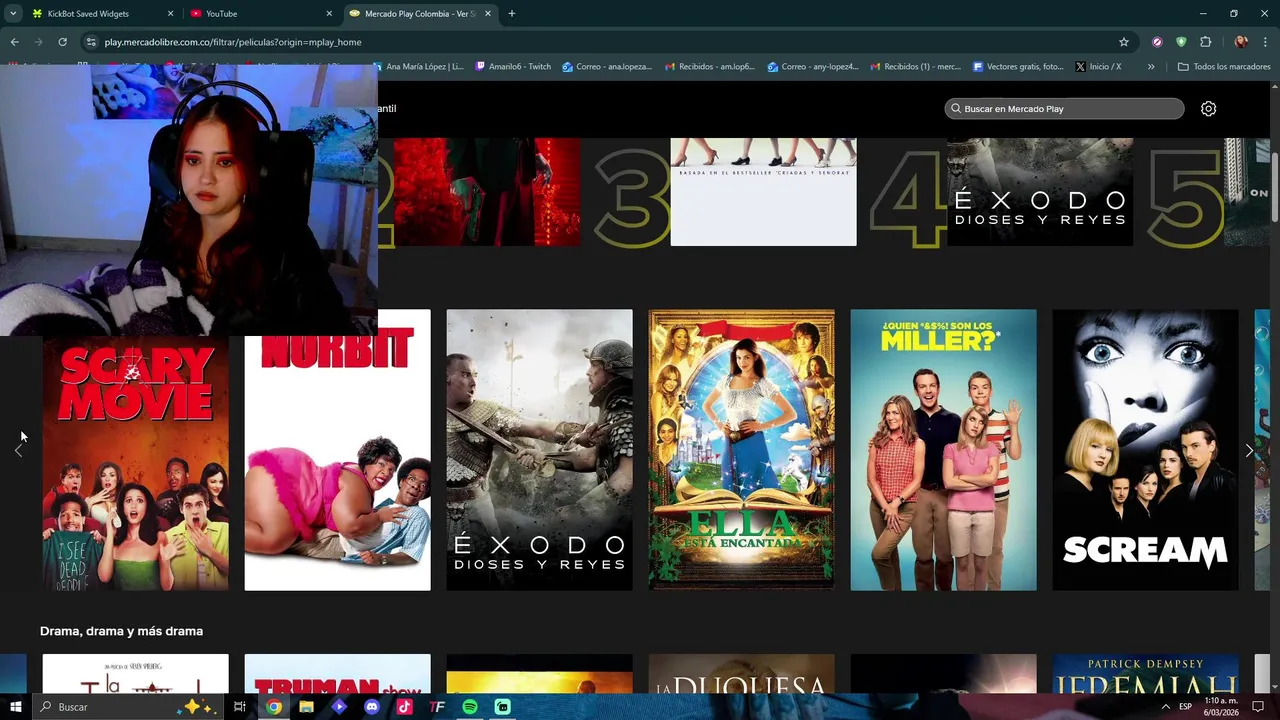Image resolution: width=1280 pixels, height=720 pixels.
Task: Open Correo - any-lopez4 bookmark
Action: point(813,67)
